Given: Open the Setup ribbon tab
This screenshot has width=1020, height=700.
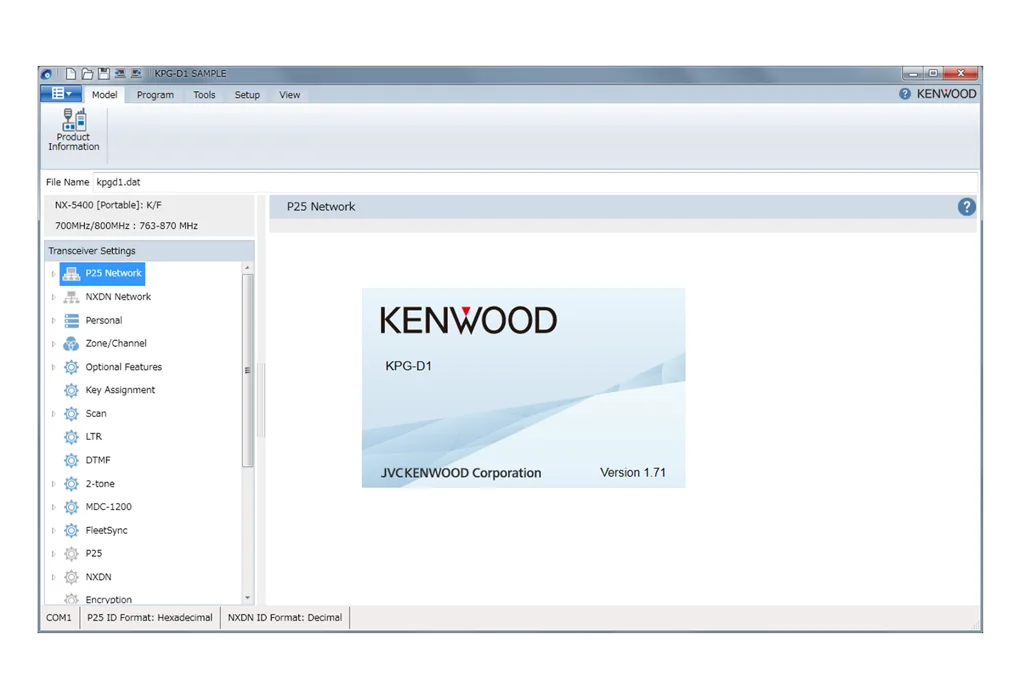Looking at the screenshot, I should pos(247,95).
